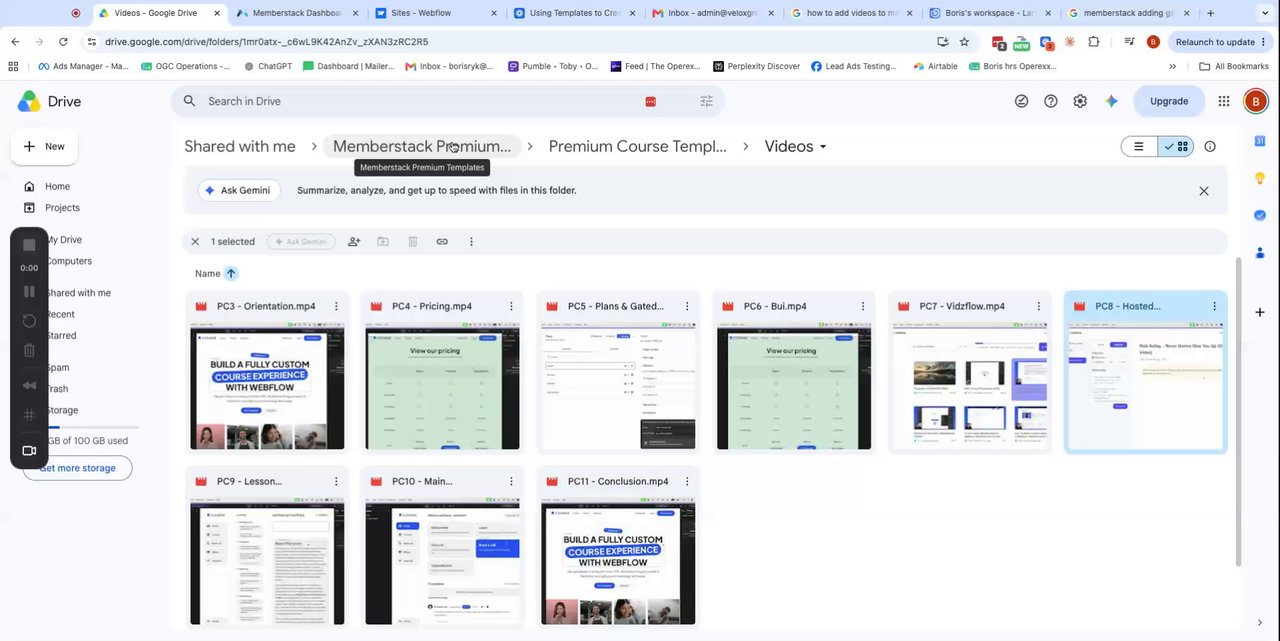Open Projects in Drive sidebar
This screenshot has height=641, width=1280.
[62, 208]
